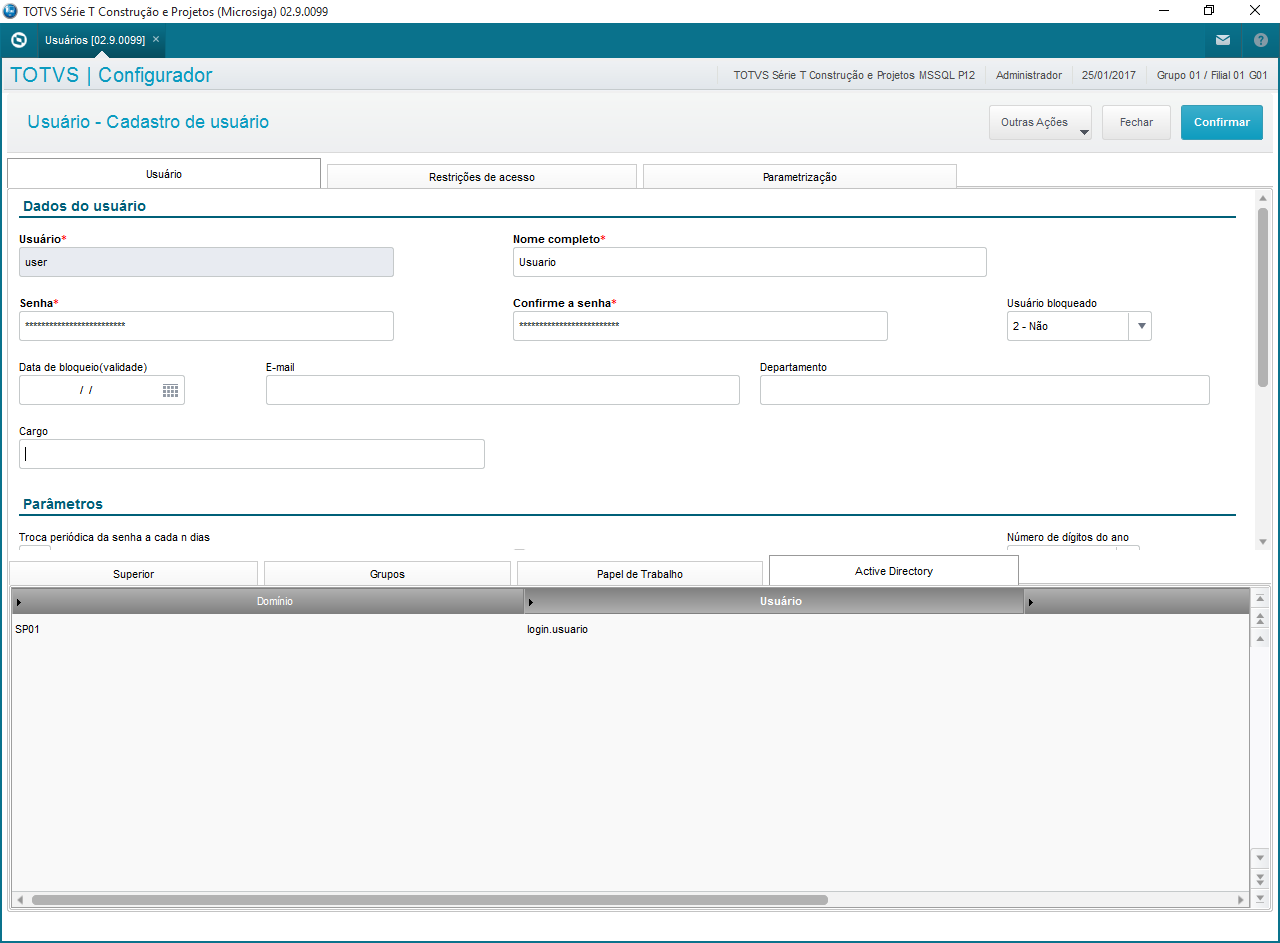Image resolution: width=1280 pixels, height=943 pixels.
Task: Click the arrow on the empty third column header
Action: [1031, 602]
